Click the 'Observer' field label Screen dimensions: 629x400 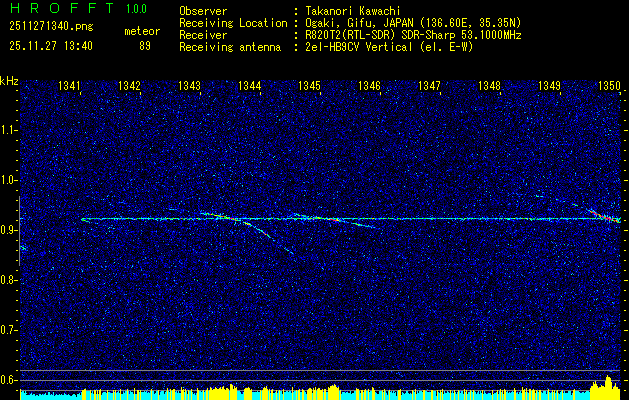pos(203,11)
